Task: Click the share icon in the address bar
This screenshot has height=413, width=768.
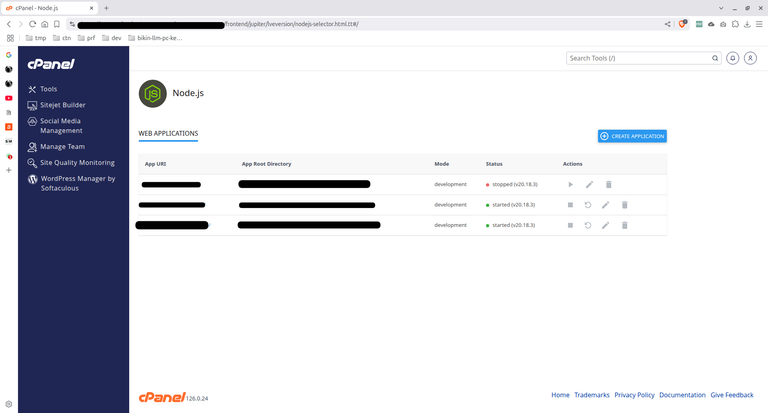Action: click(668, 24)
